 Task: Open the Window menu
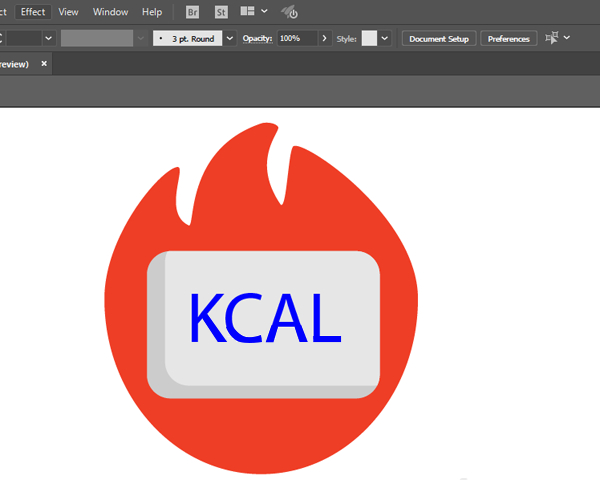click(110, 12)
